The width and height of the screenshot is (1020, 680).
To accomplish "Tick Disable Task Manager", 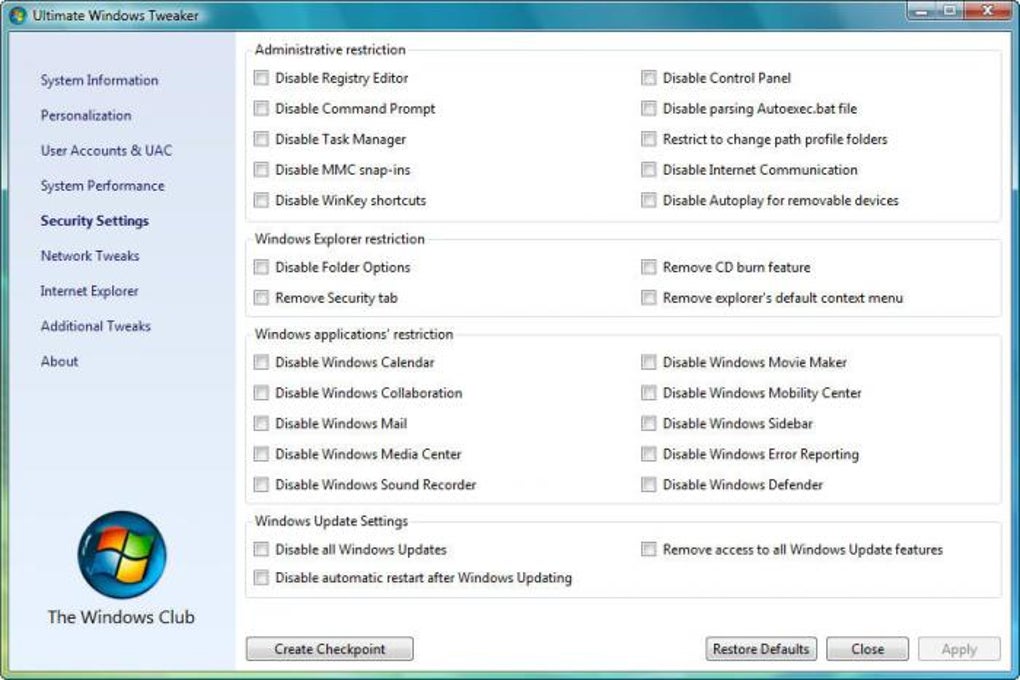I will [261, 139].
